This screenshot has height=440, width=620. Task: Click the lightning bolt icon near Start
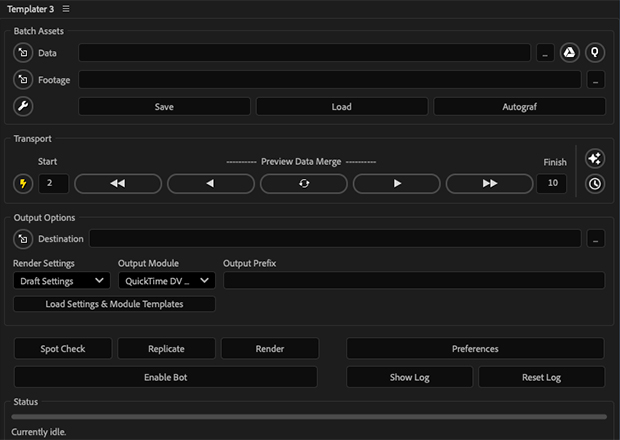(x=23, y=184)
